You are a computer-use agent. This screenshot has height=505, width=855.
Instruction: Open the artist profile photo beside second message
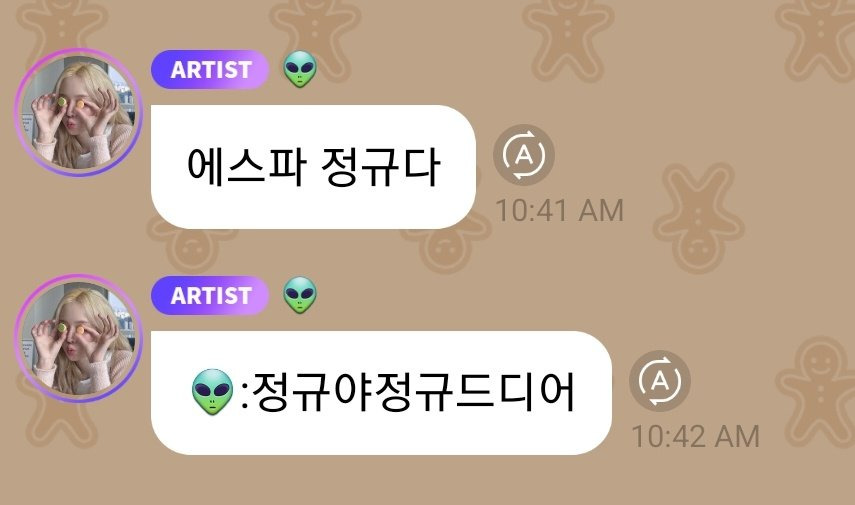pos(79,339)
